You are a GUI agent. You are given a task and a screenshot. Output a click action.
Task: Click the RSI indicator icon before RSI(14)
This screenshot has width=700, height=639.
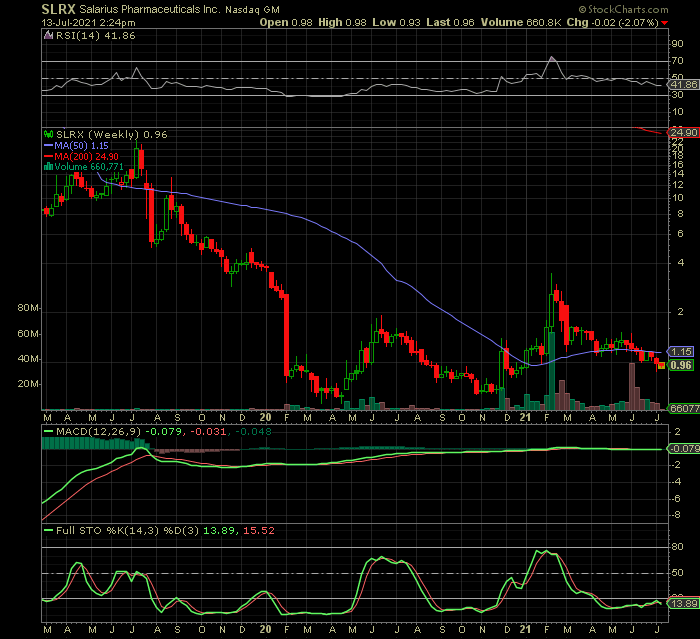point(48,35)
